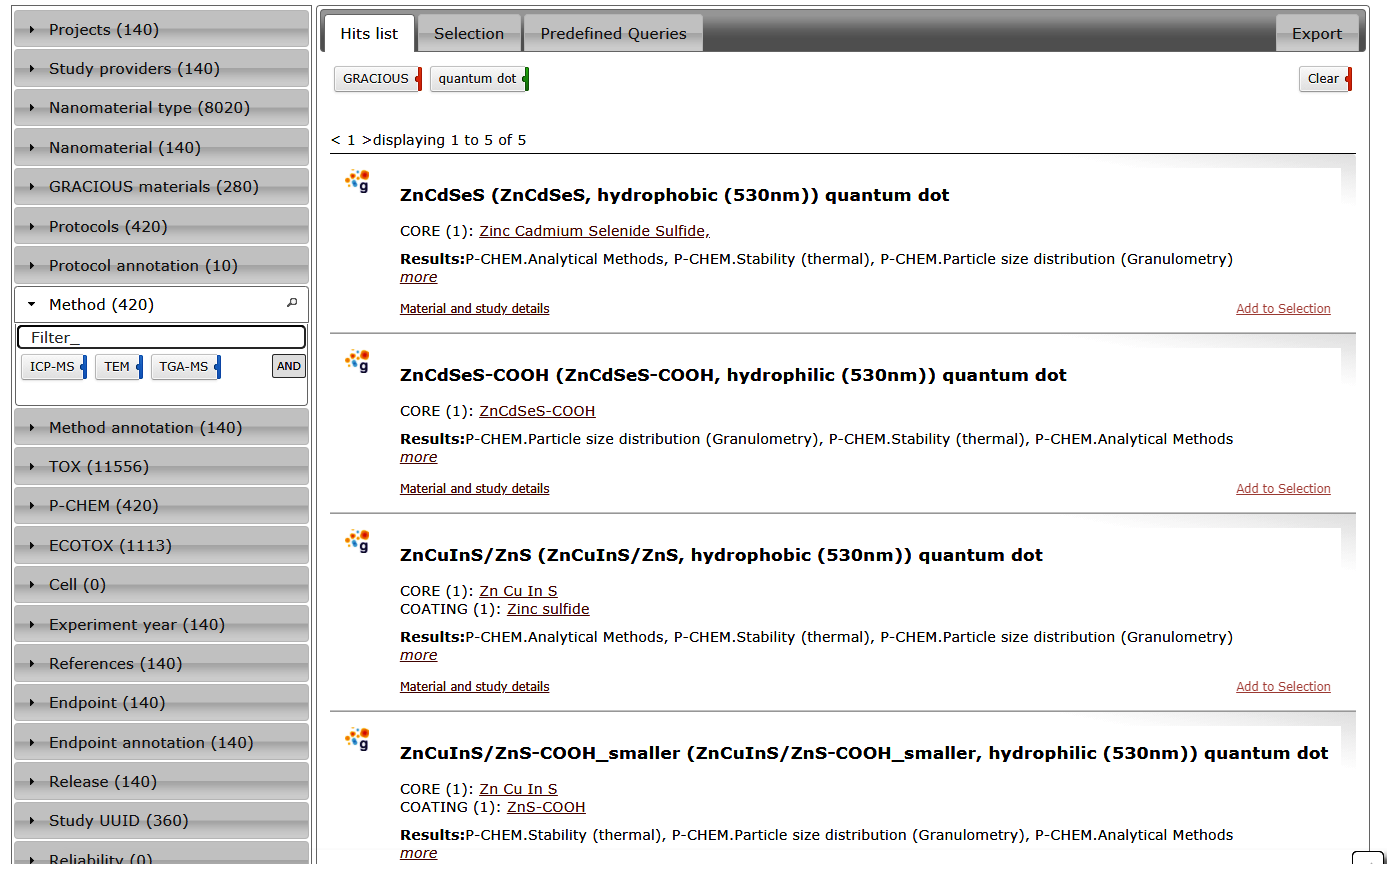Switch to the Selection tab
The height and width of the screenshot is (876, 1387).
(468, 34)
